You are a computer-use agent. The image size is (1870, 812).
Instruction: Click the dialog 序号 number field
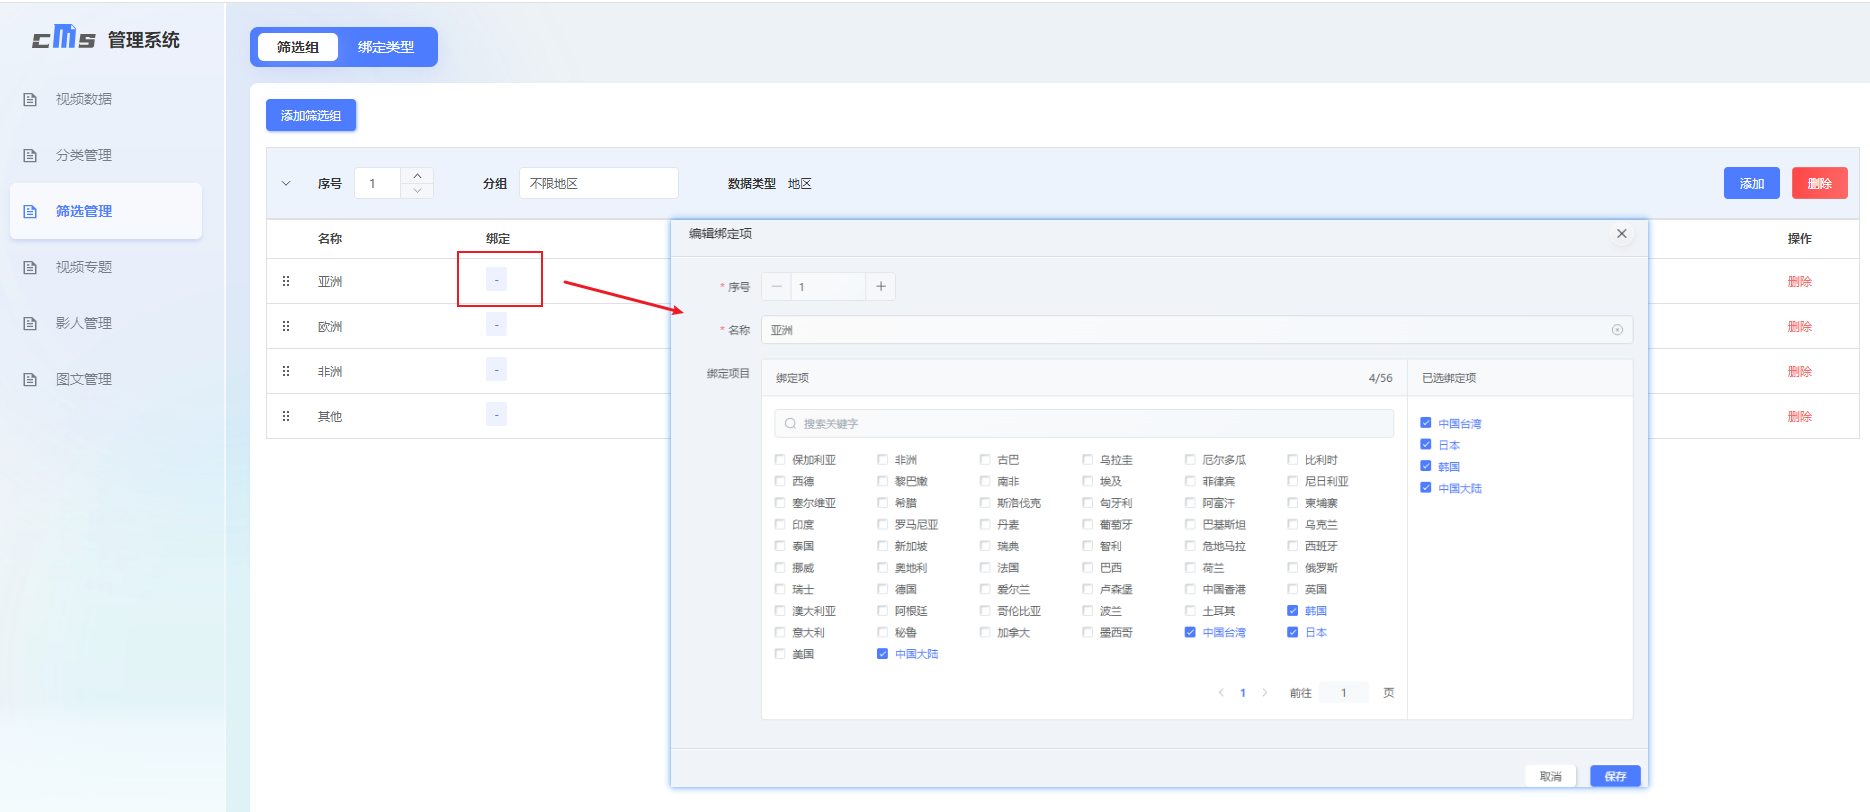[828, 286]
